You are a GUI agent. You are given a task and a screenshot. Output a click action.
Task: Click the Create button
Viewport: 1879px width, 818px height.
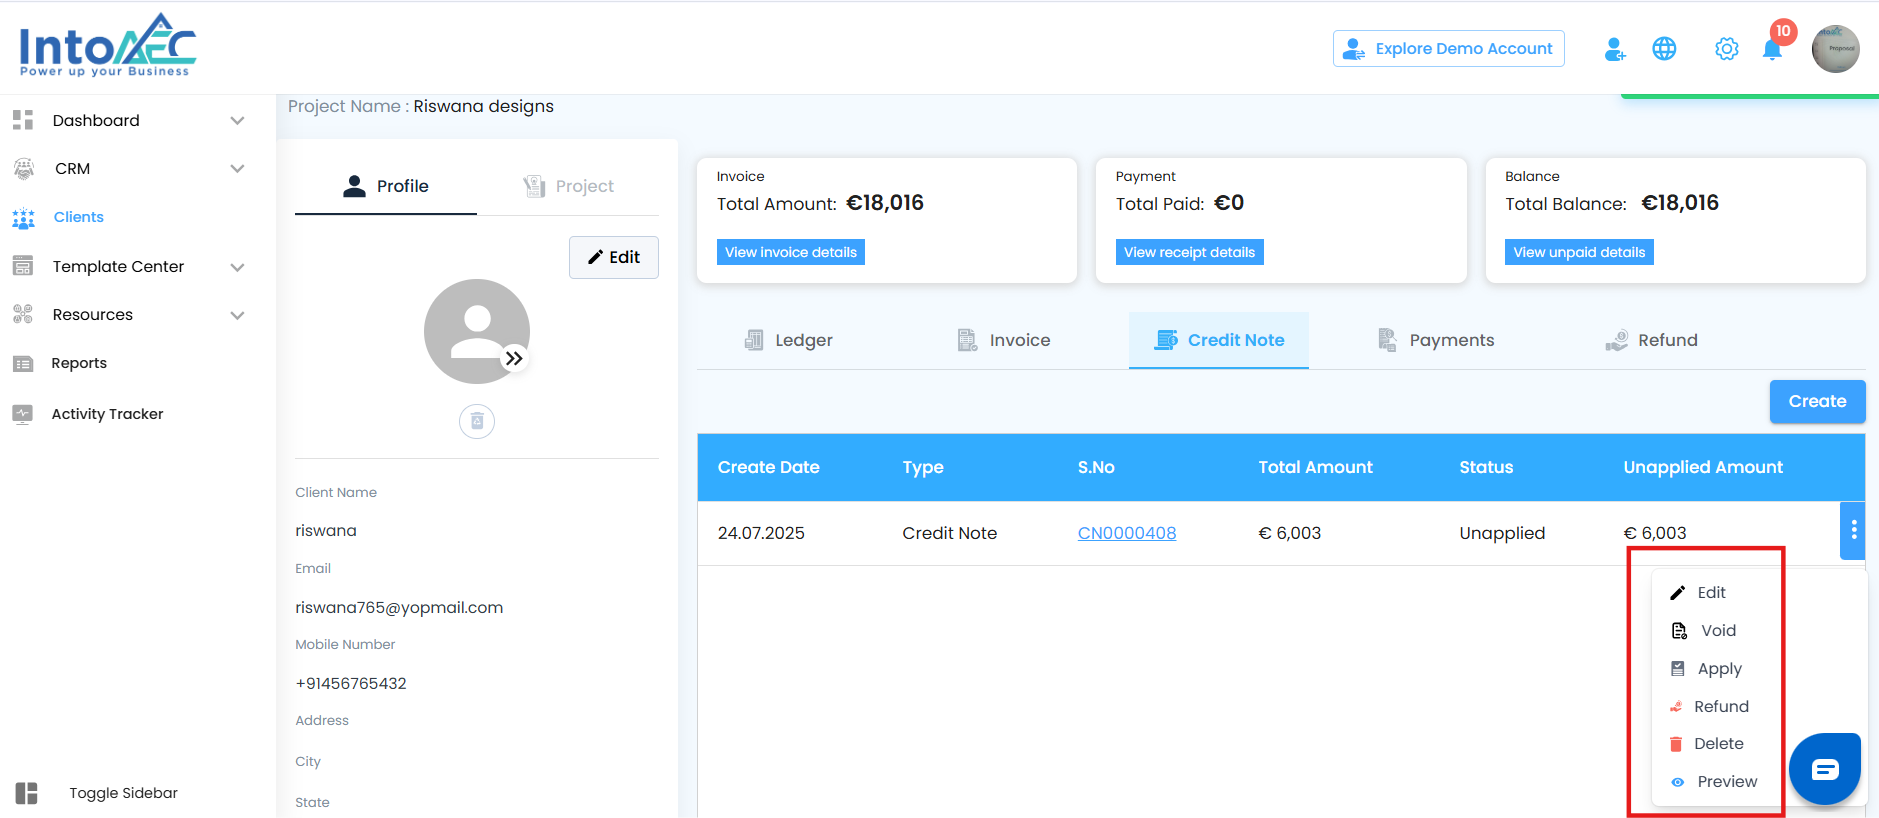pyautogui.click(x=1818, y=402)
